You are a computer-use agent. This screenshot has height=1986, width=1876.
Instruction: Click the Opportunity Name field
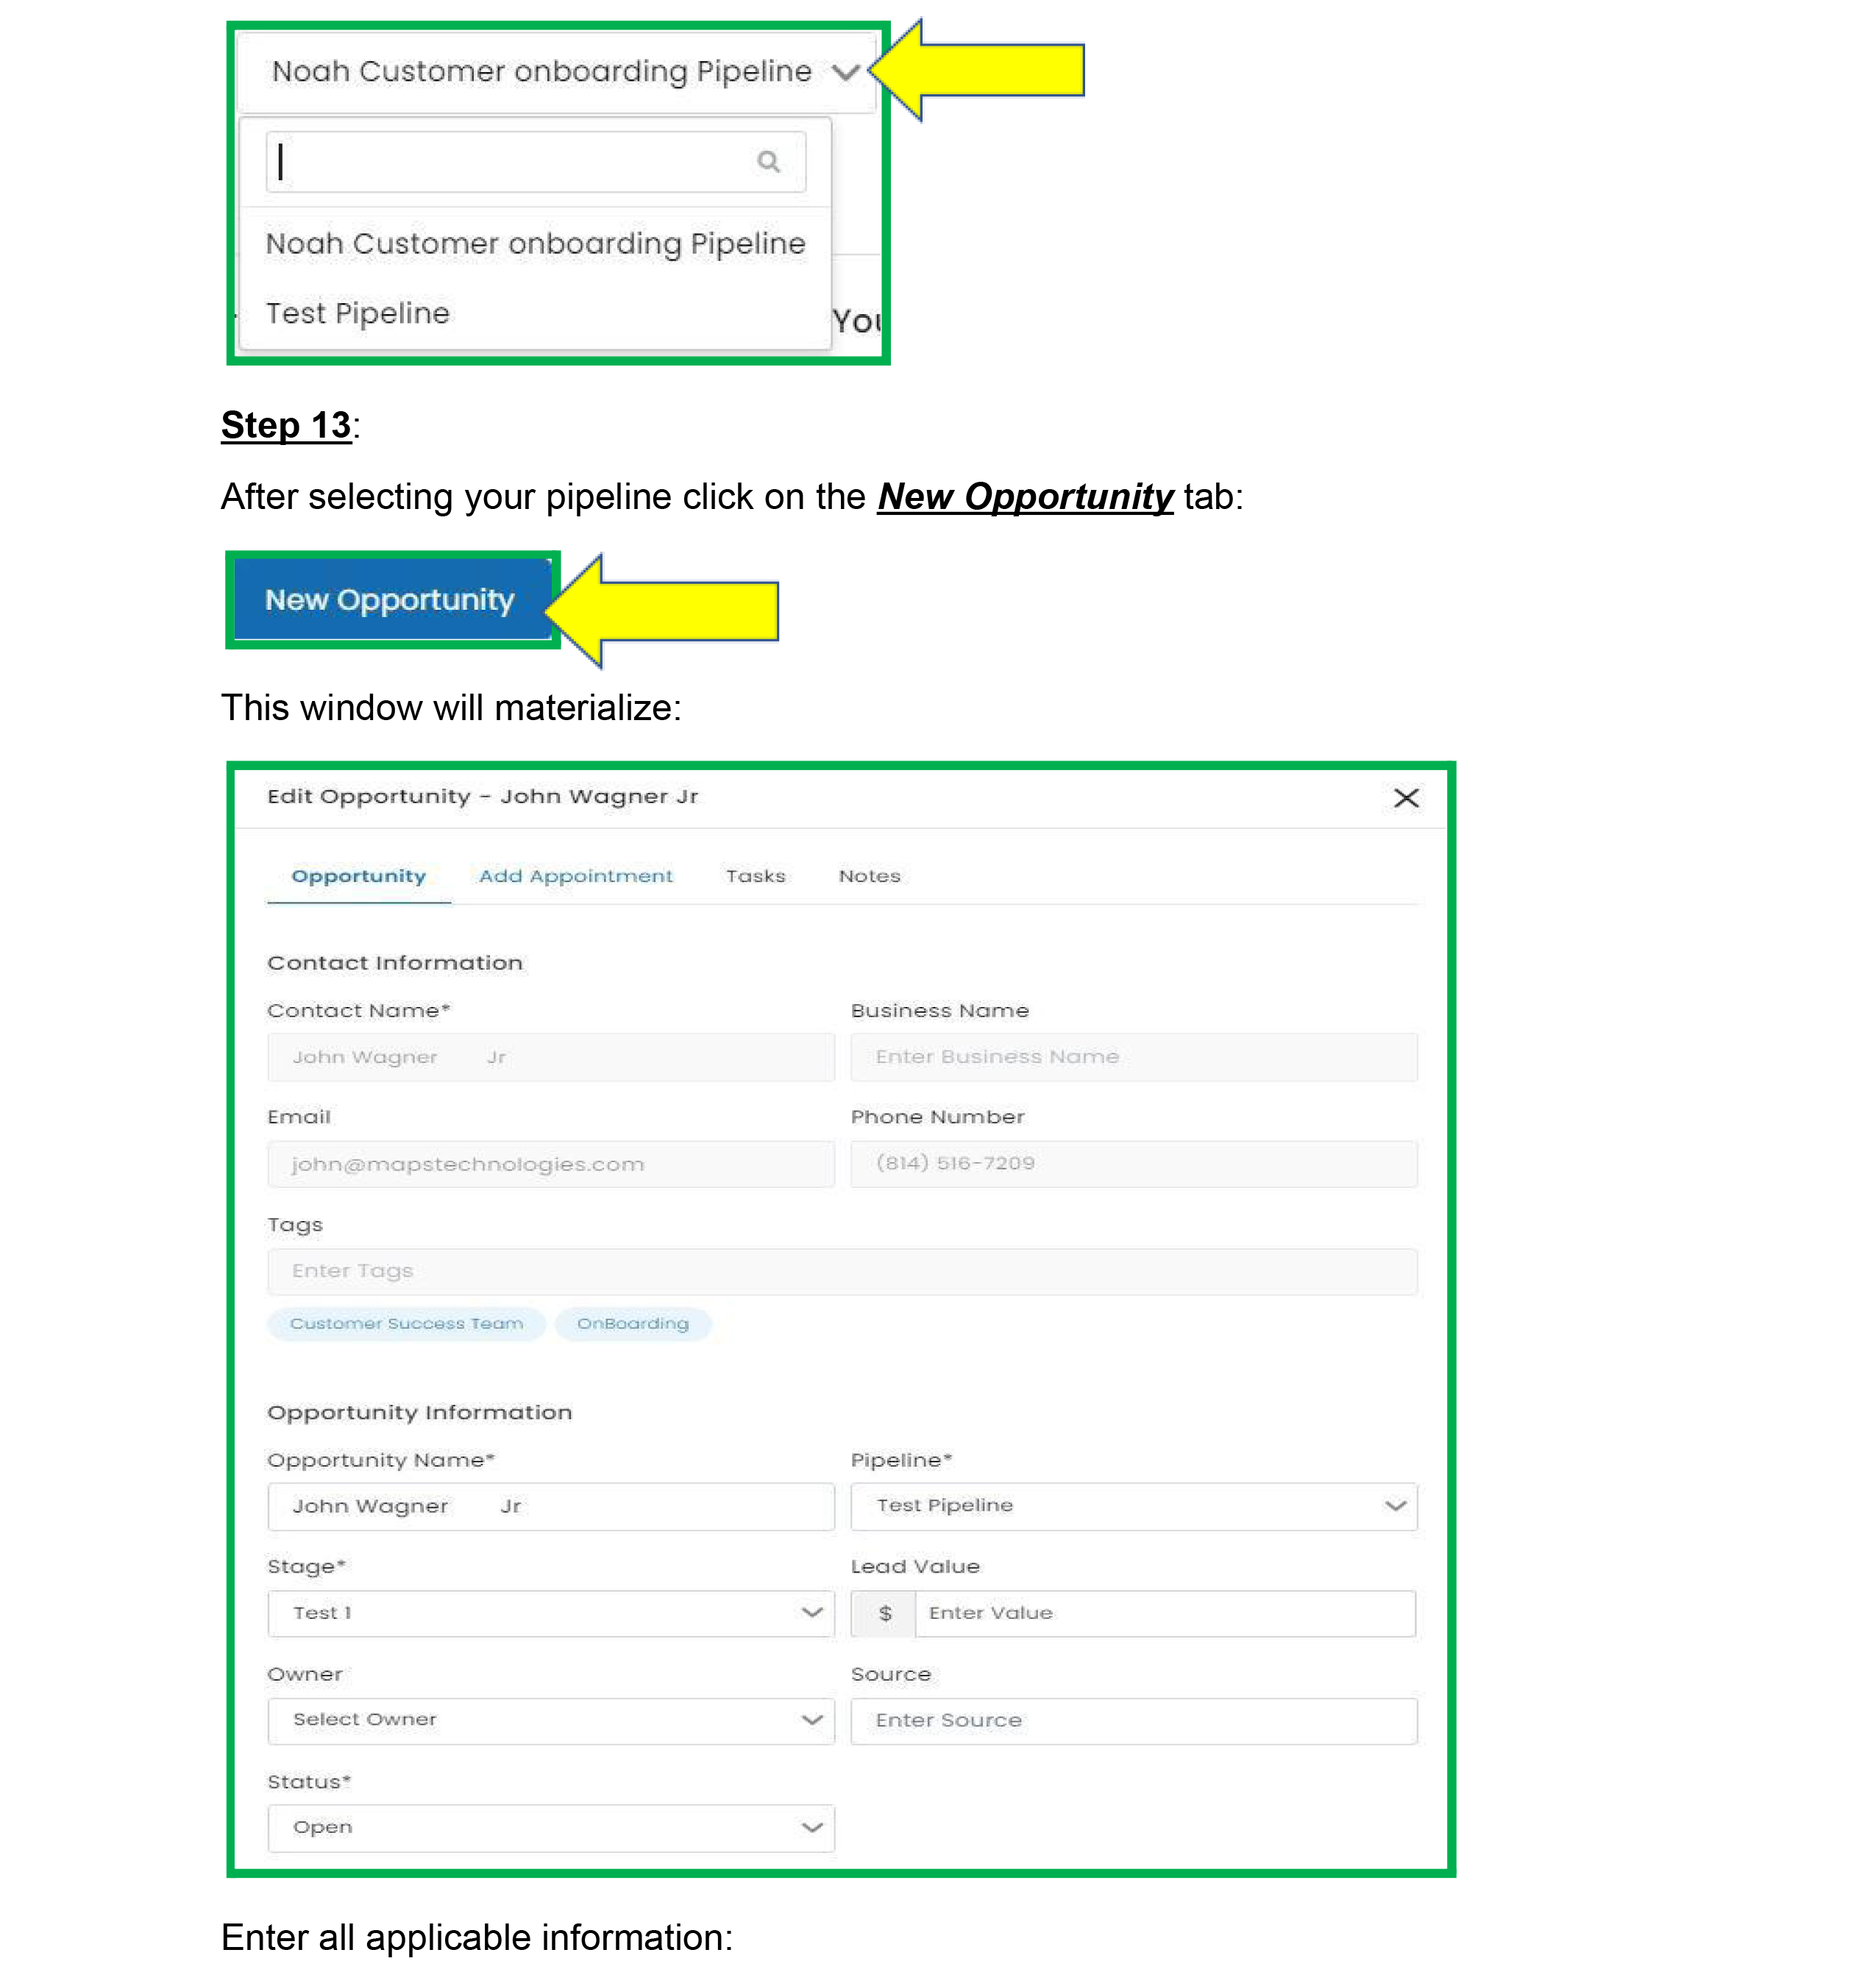pos(550,1505)
